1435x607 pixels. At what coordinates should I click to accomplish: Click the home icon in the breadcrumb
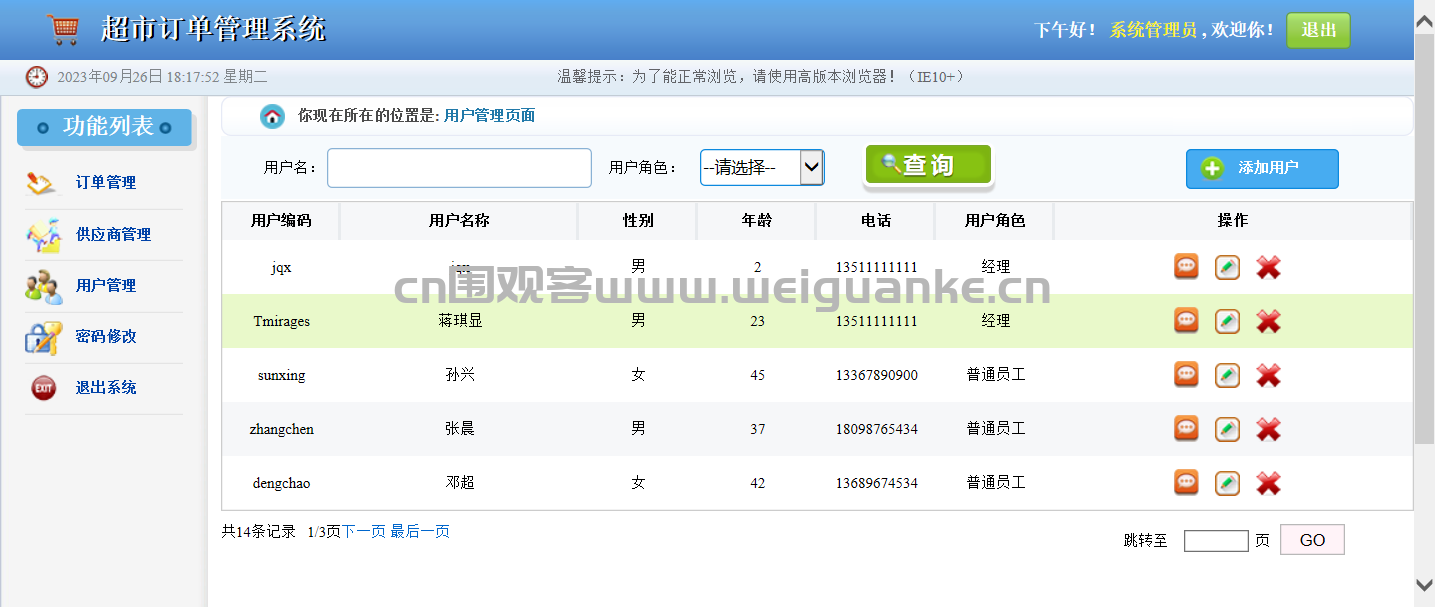[x=272, y=116]
